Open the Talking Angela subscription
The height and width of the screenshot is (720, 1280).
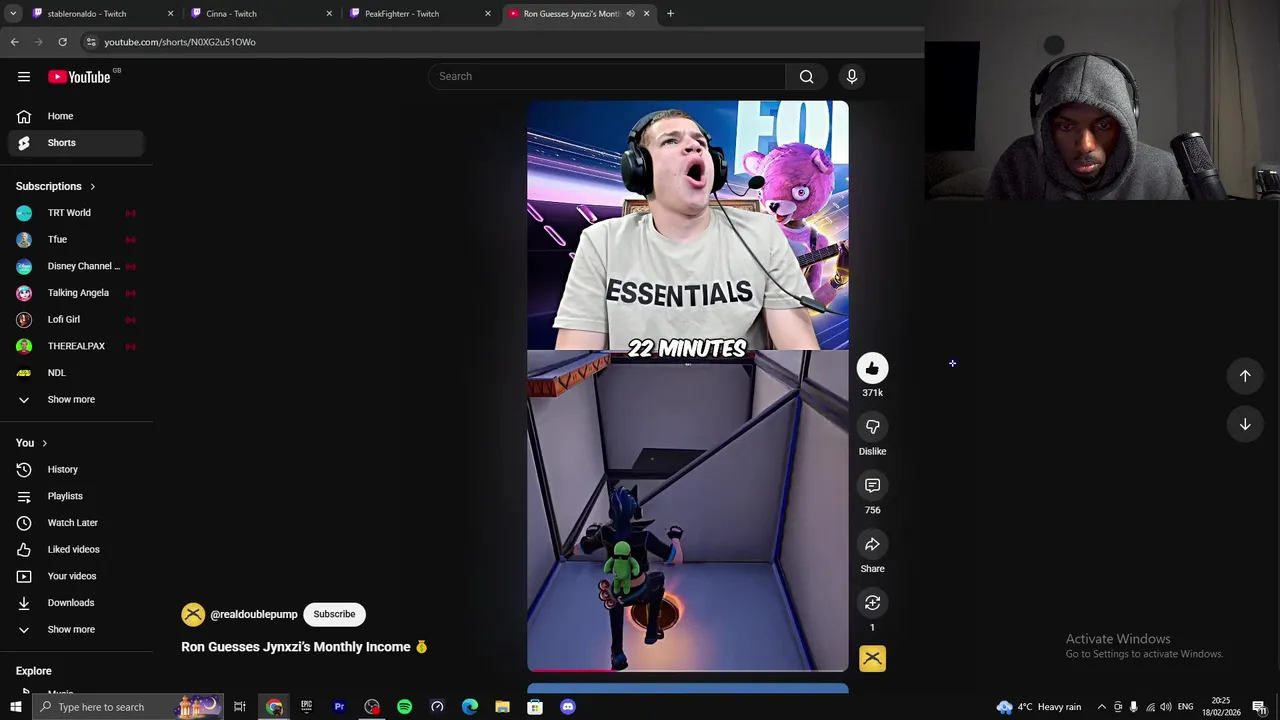point(76,293)
